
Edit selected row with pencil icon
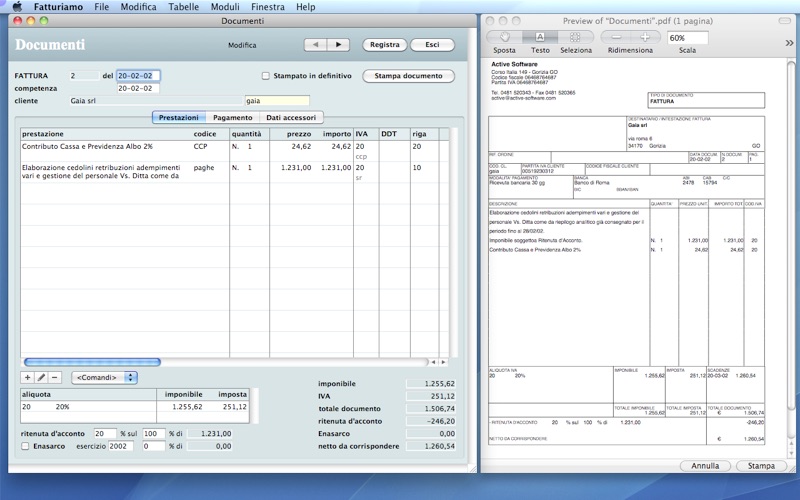41,377
